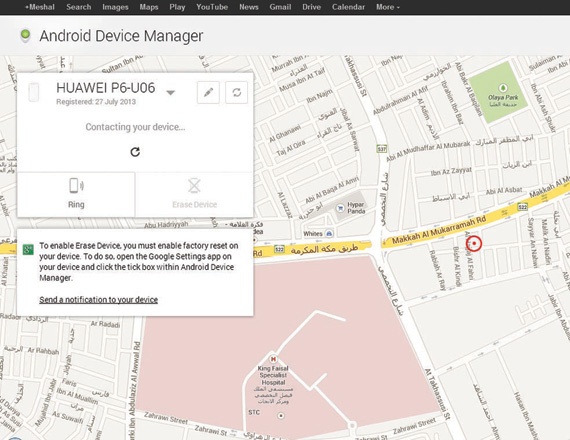
Task: Click the Erase Device icon
Action: [x=194, y=186]
